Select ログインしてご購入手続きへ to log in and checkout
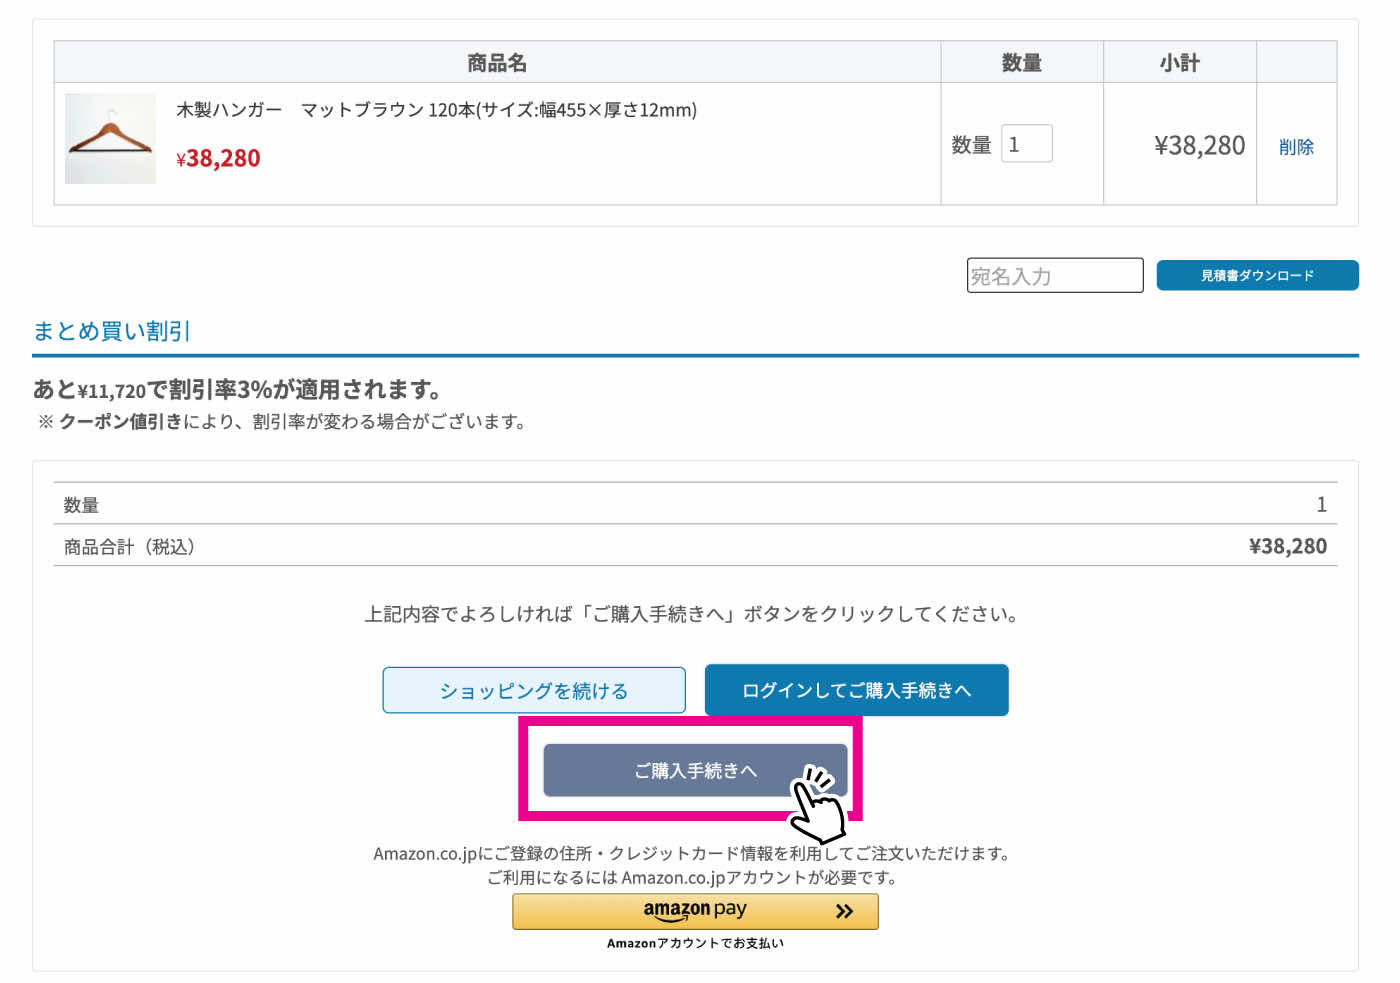 point(856,690)
